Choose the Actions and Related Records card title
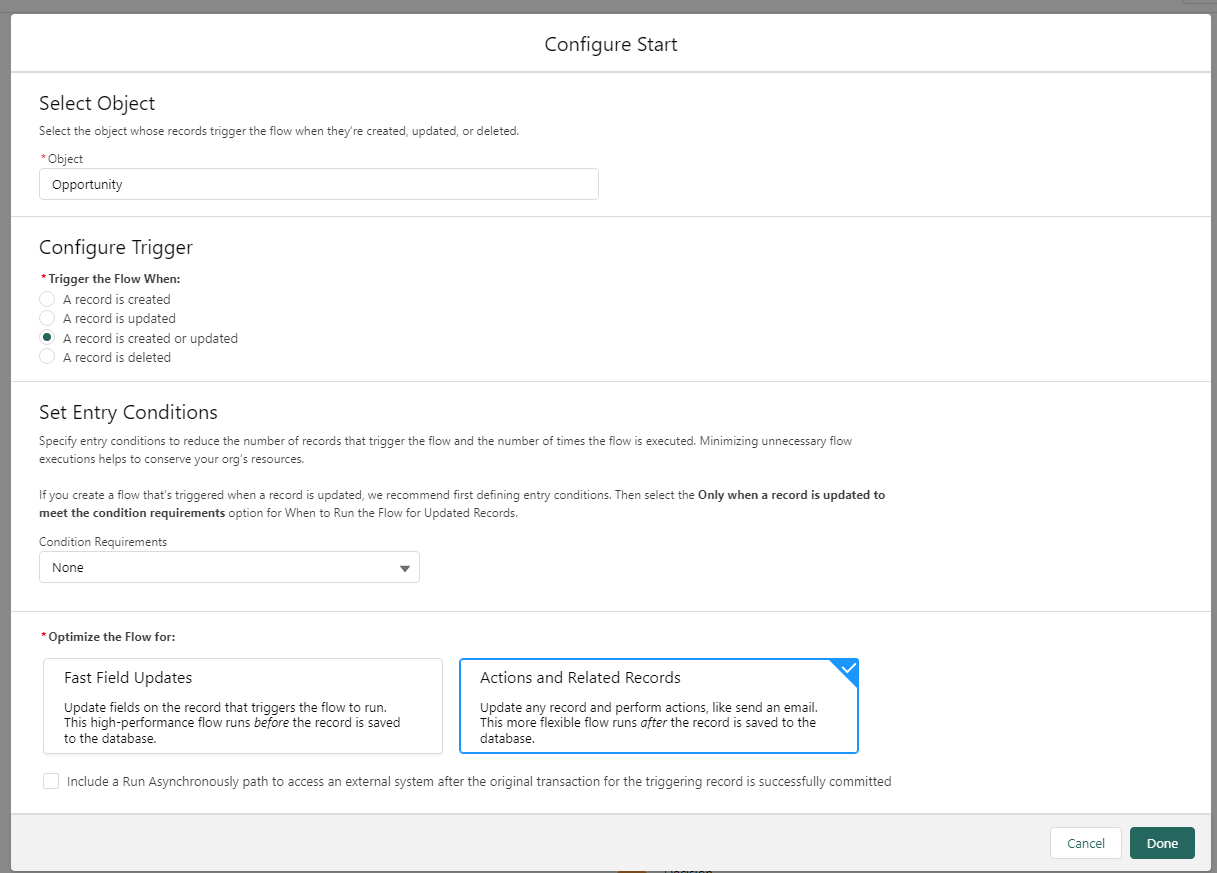 coord(580,678)
